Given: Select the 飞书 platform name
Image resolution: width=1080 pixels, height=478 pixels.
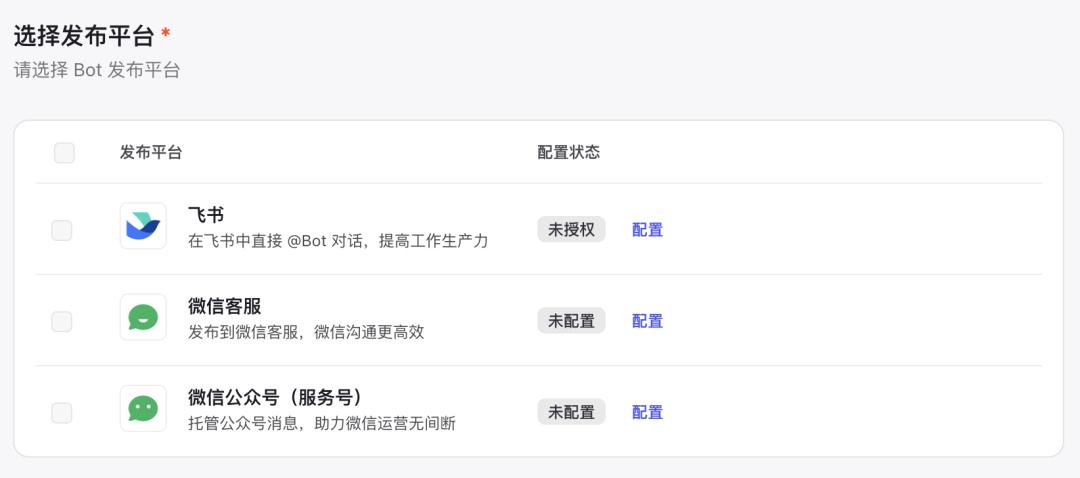Looking at the screenshot, I should coord(206,215).
